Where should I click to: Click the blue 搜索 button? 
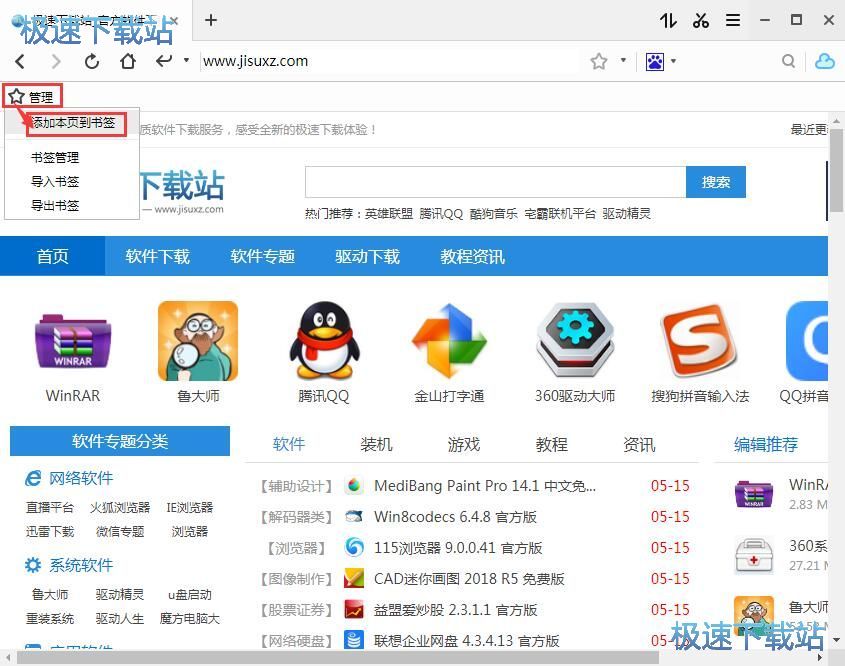(716, 182)
